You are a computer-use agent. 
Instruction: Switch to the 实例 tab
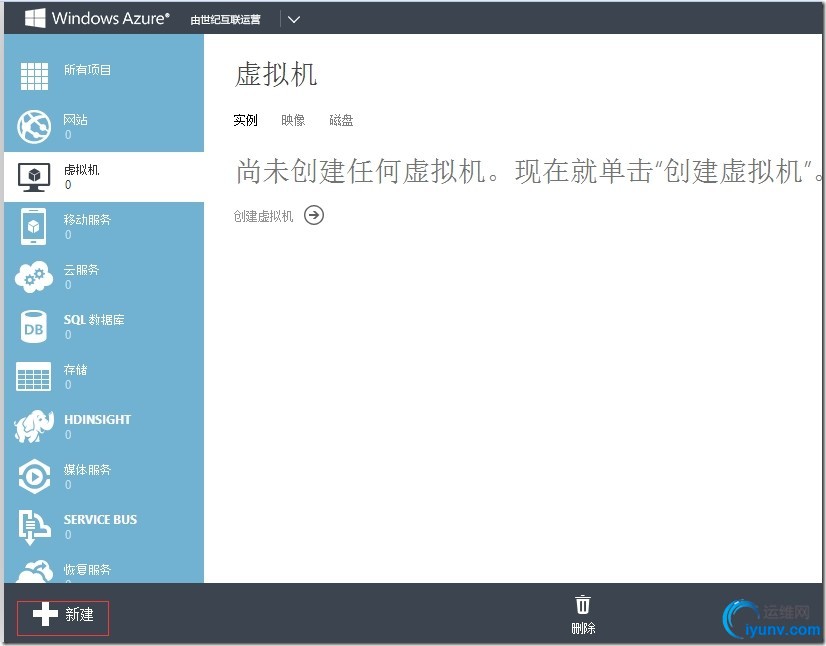click(245, 120)
